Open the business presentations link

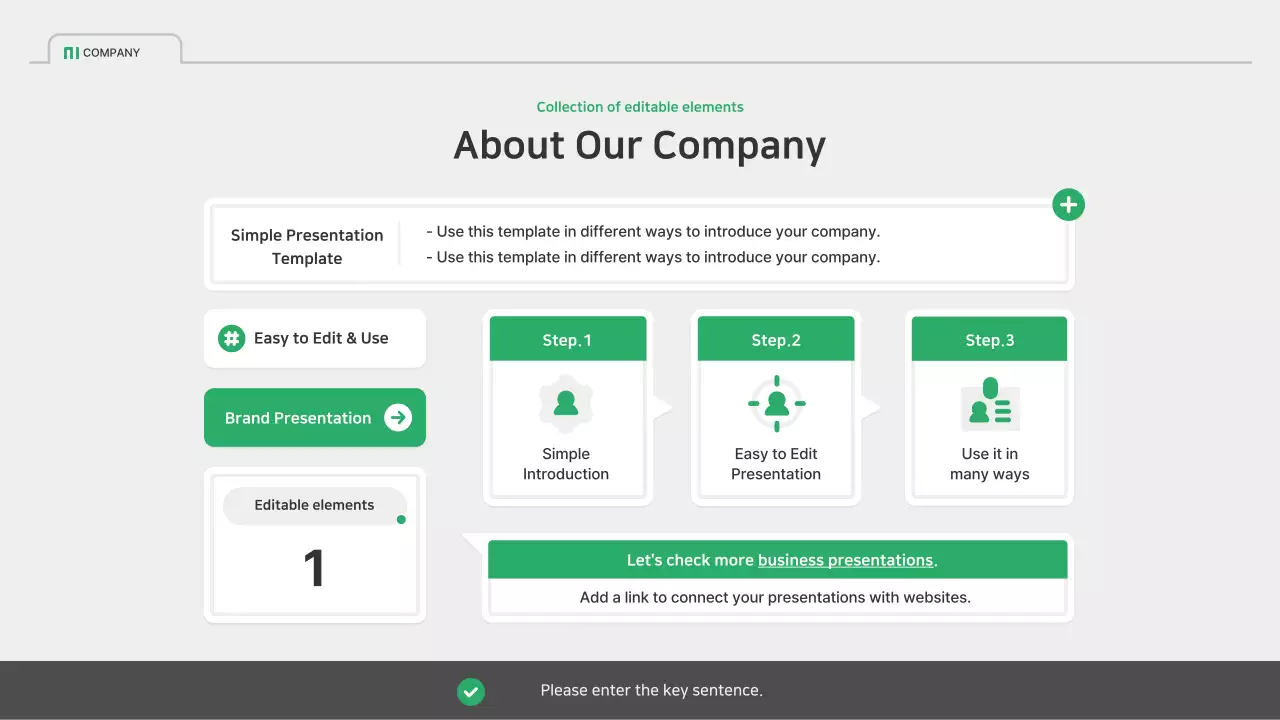point(845,560)
